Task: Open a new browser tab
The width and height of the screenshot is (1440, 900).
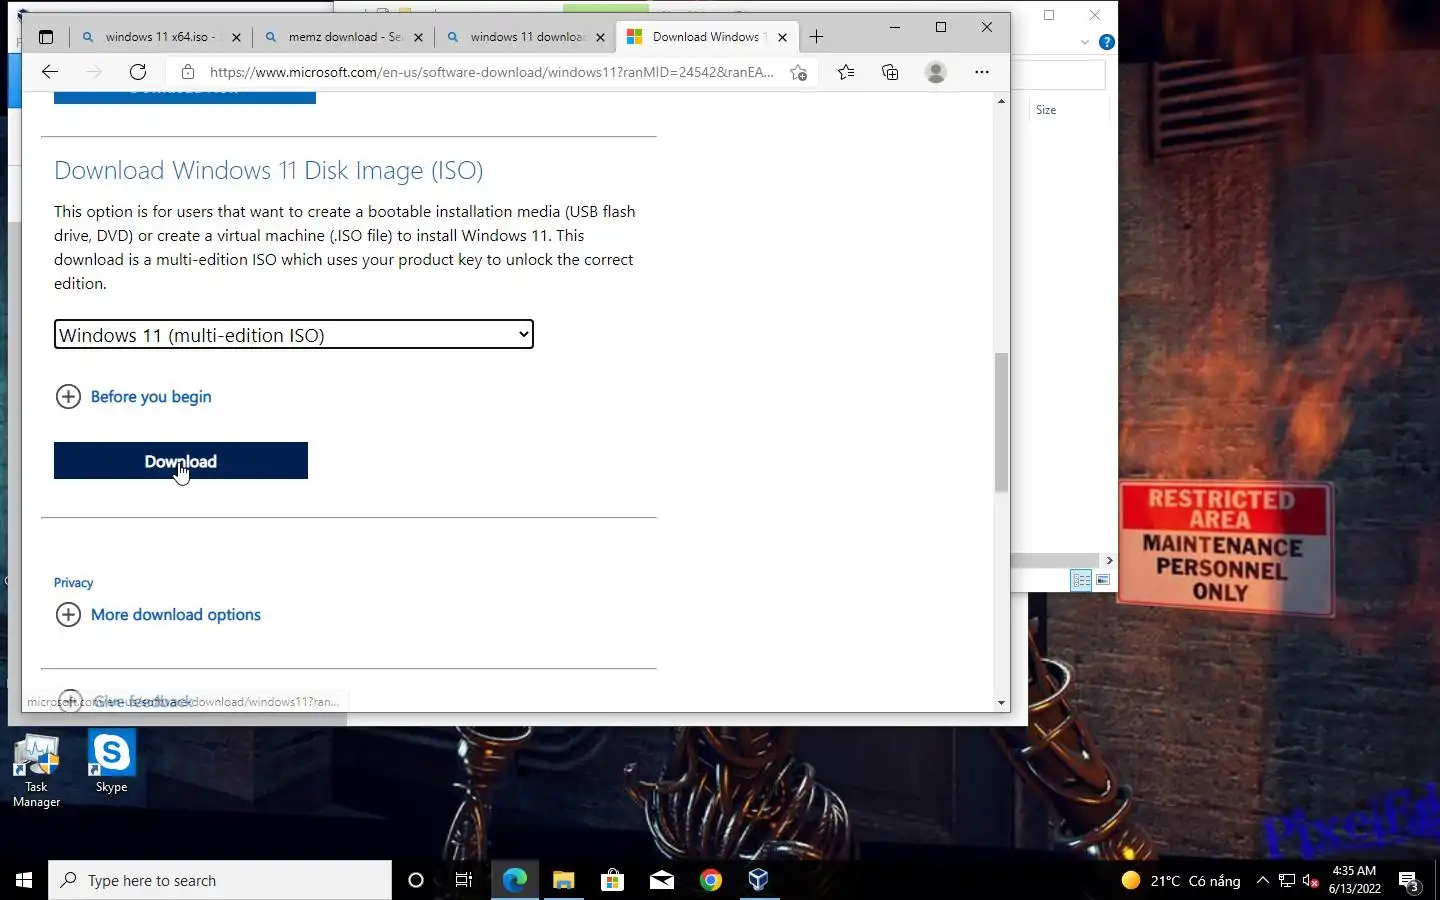Action: [x=816, y=37]
